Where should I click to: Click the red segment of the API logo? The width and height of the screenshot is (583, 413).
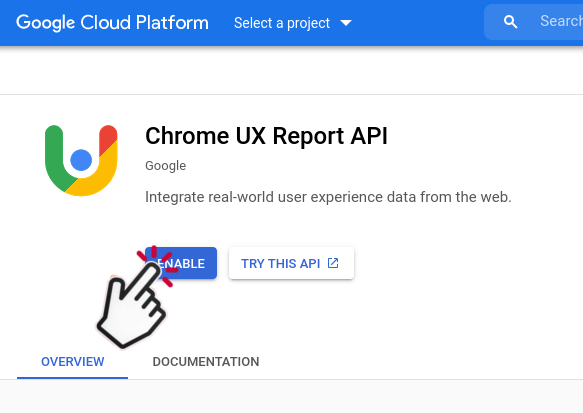108,139
